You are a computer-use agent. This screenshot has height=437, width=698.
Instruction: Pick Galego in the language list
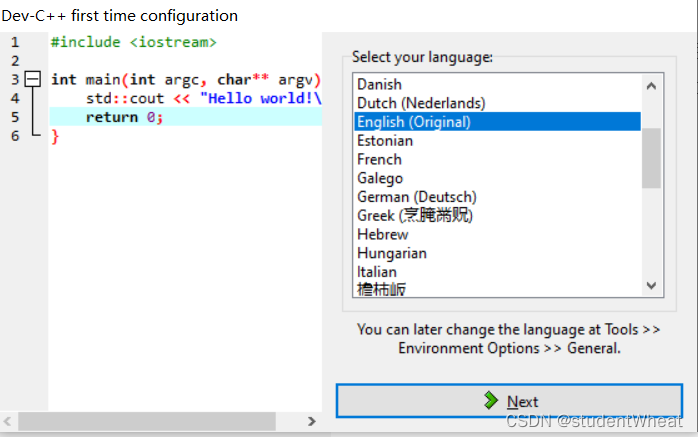(498, 178)
